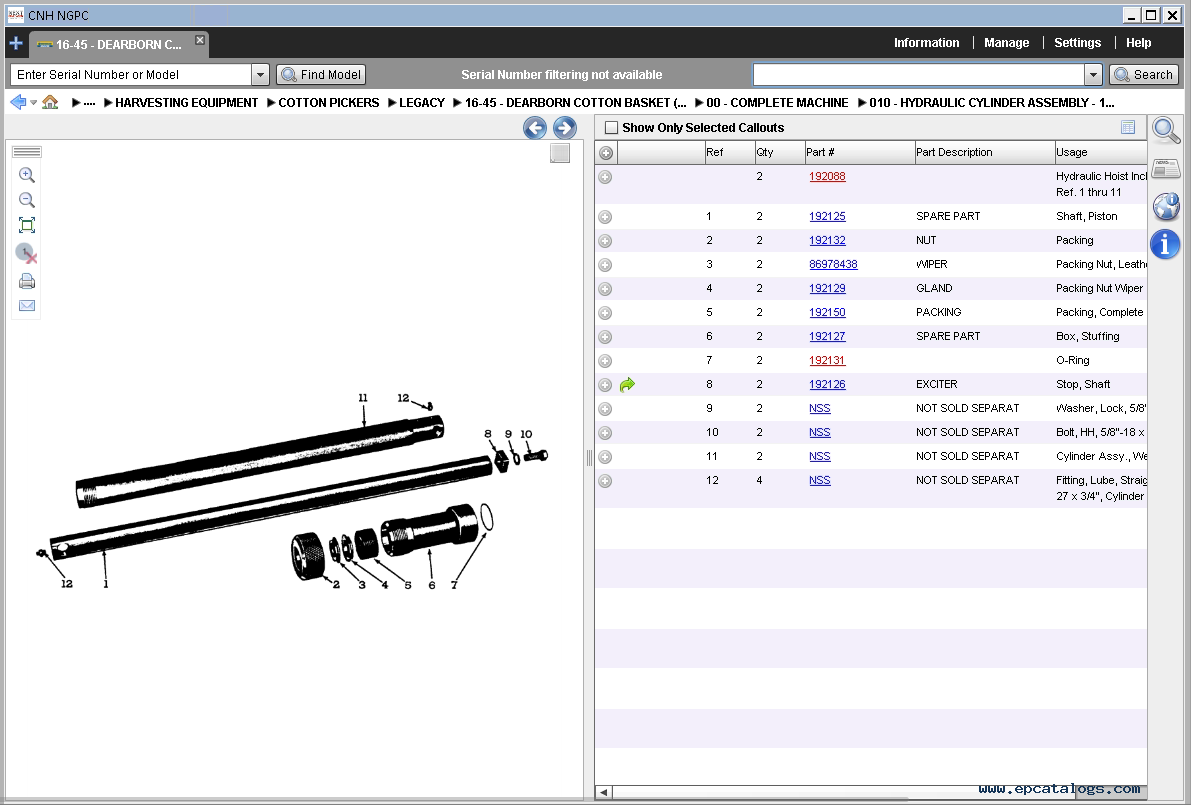Open the serial number or model dropdown
1191x805 pixels.
pyautogui.click(x=260, y=75)
